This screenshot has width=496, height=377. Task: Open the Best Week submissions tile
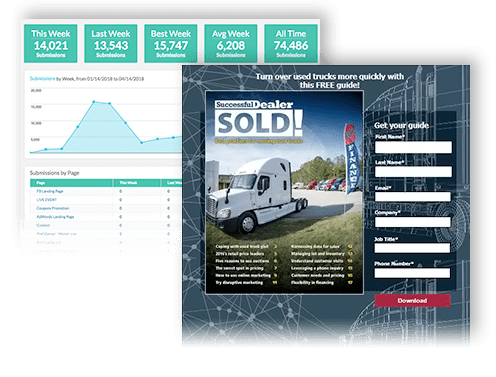171,43
